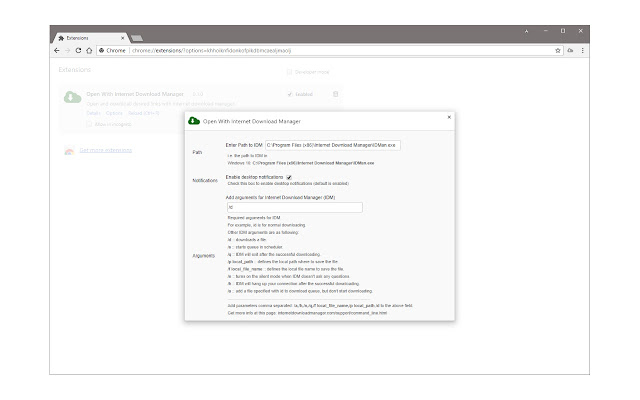640x400 pixels.
Task: Open a new tab next to Extensions
Action: [137, 38]
